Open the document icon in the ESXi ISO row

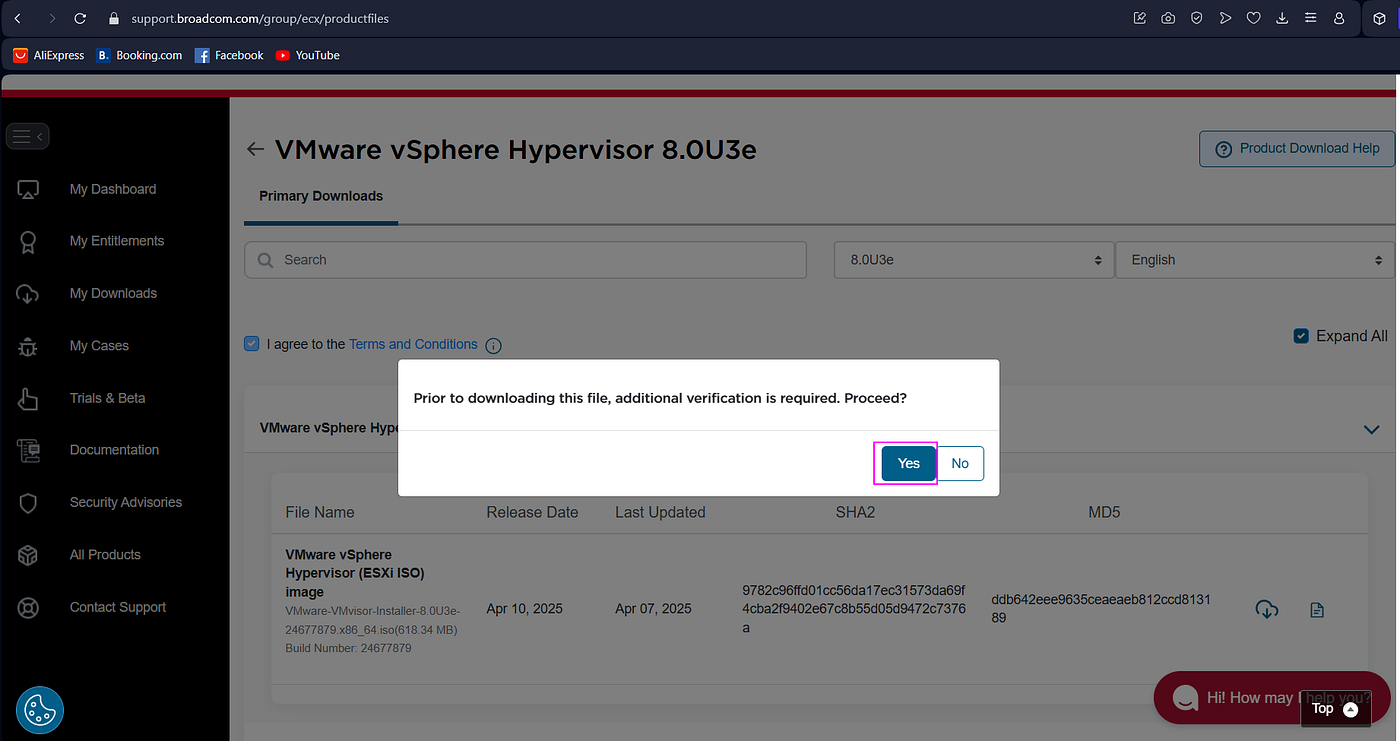1317,609
